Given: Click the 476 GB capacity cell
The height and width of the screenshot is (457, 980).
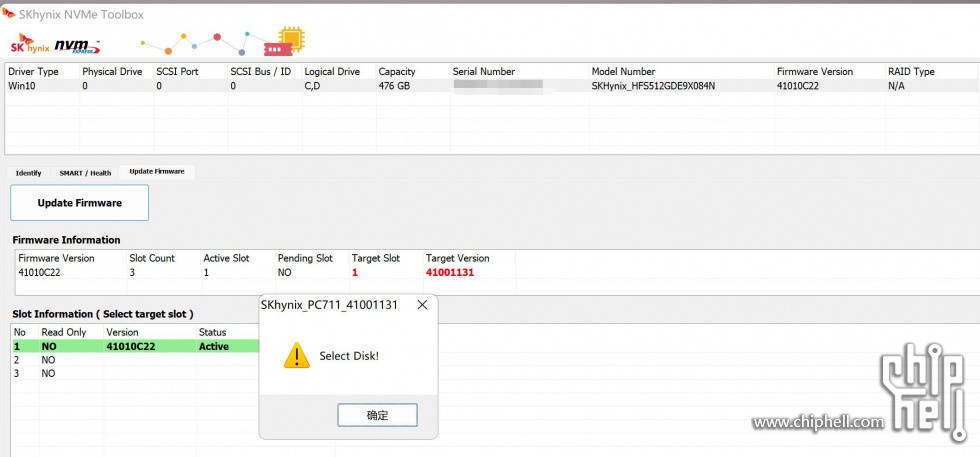Looking at the screenshot, I should (394, 86).
